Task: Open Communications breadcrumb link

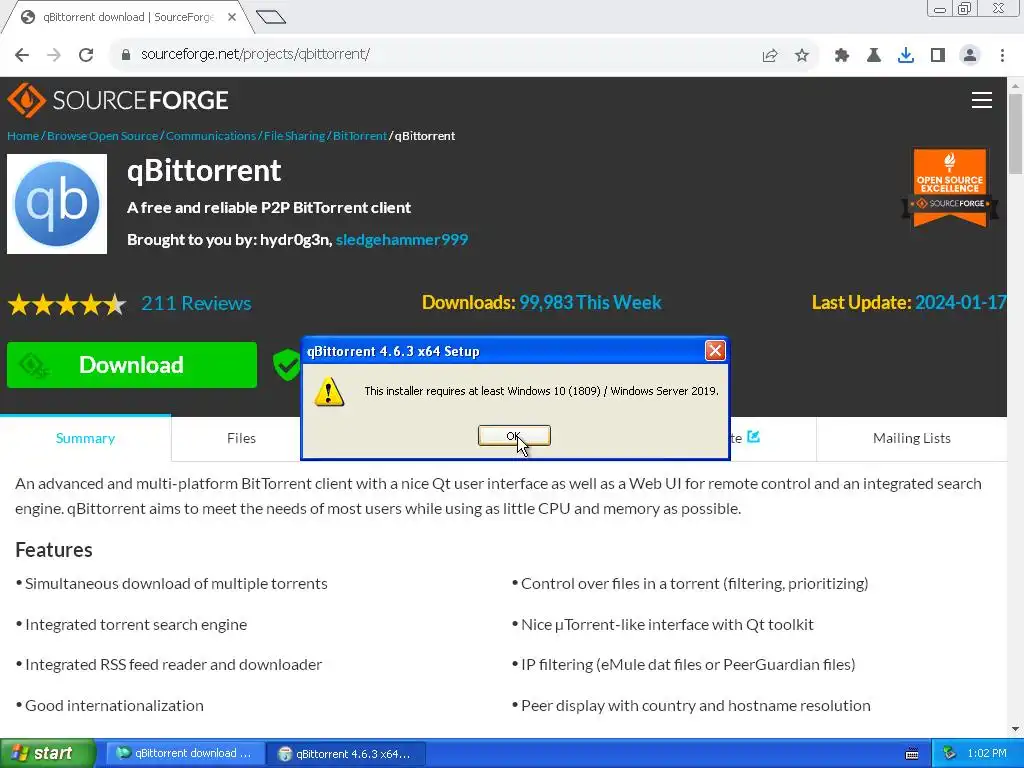Action: (211, 136)
